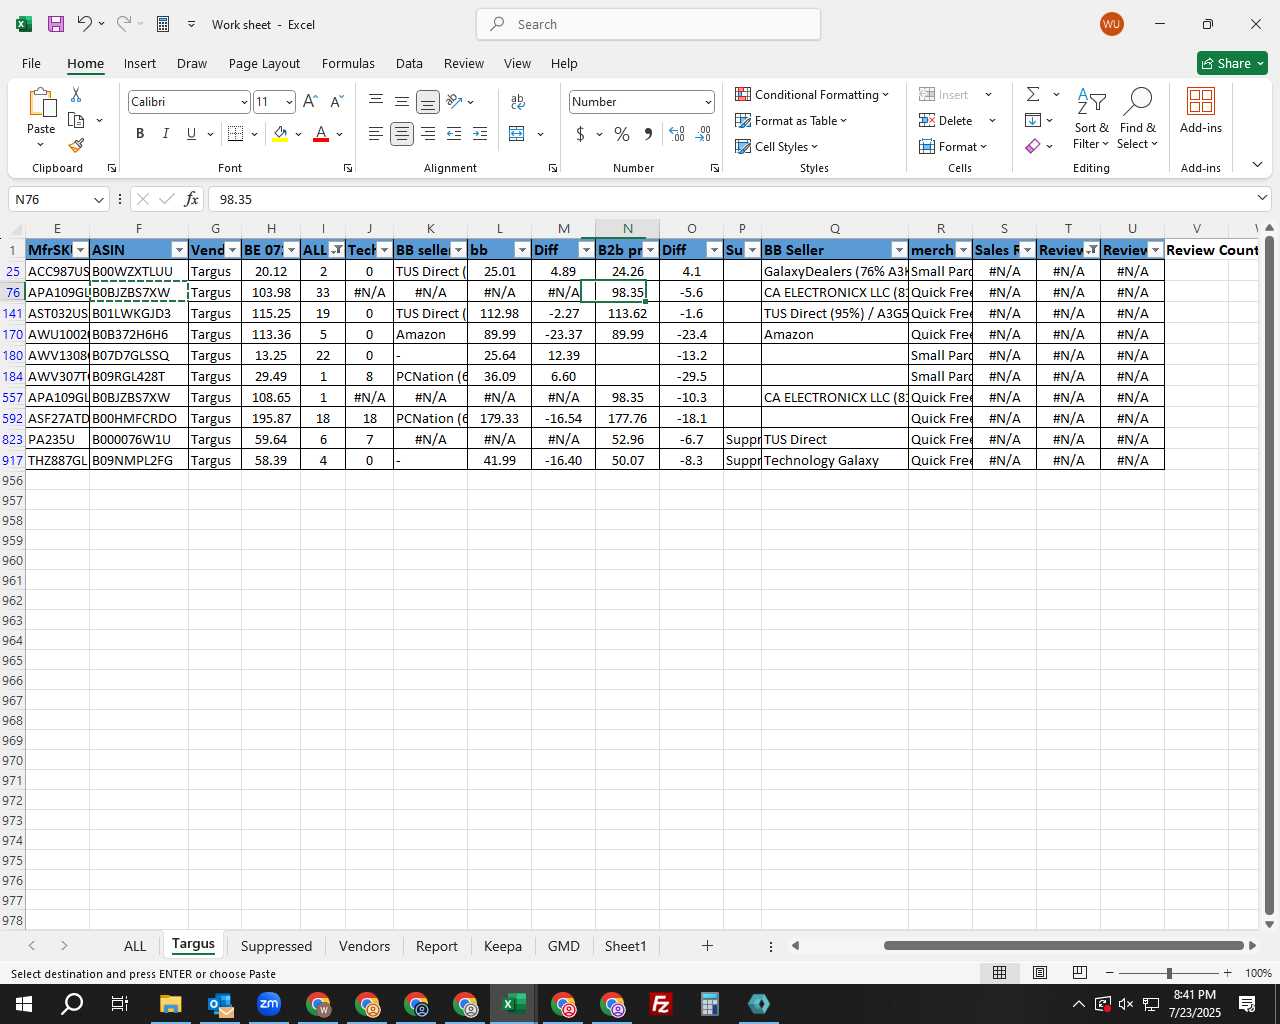Image resolution: width=1280 pixels, height=1024 pixels.
Task: Toggle Top Align vertical alignment
Action: pyautogui.click(x=376, y=102)
